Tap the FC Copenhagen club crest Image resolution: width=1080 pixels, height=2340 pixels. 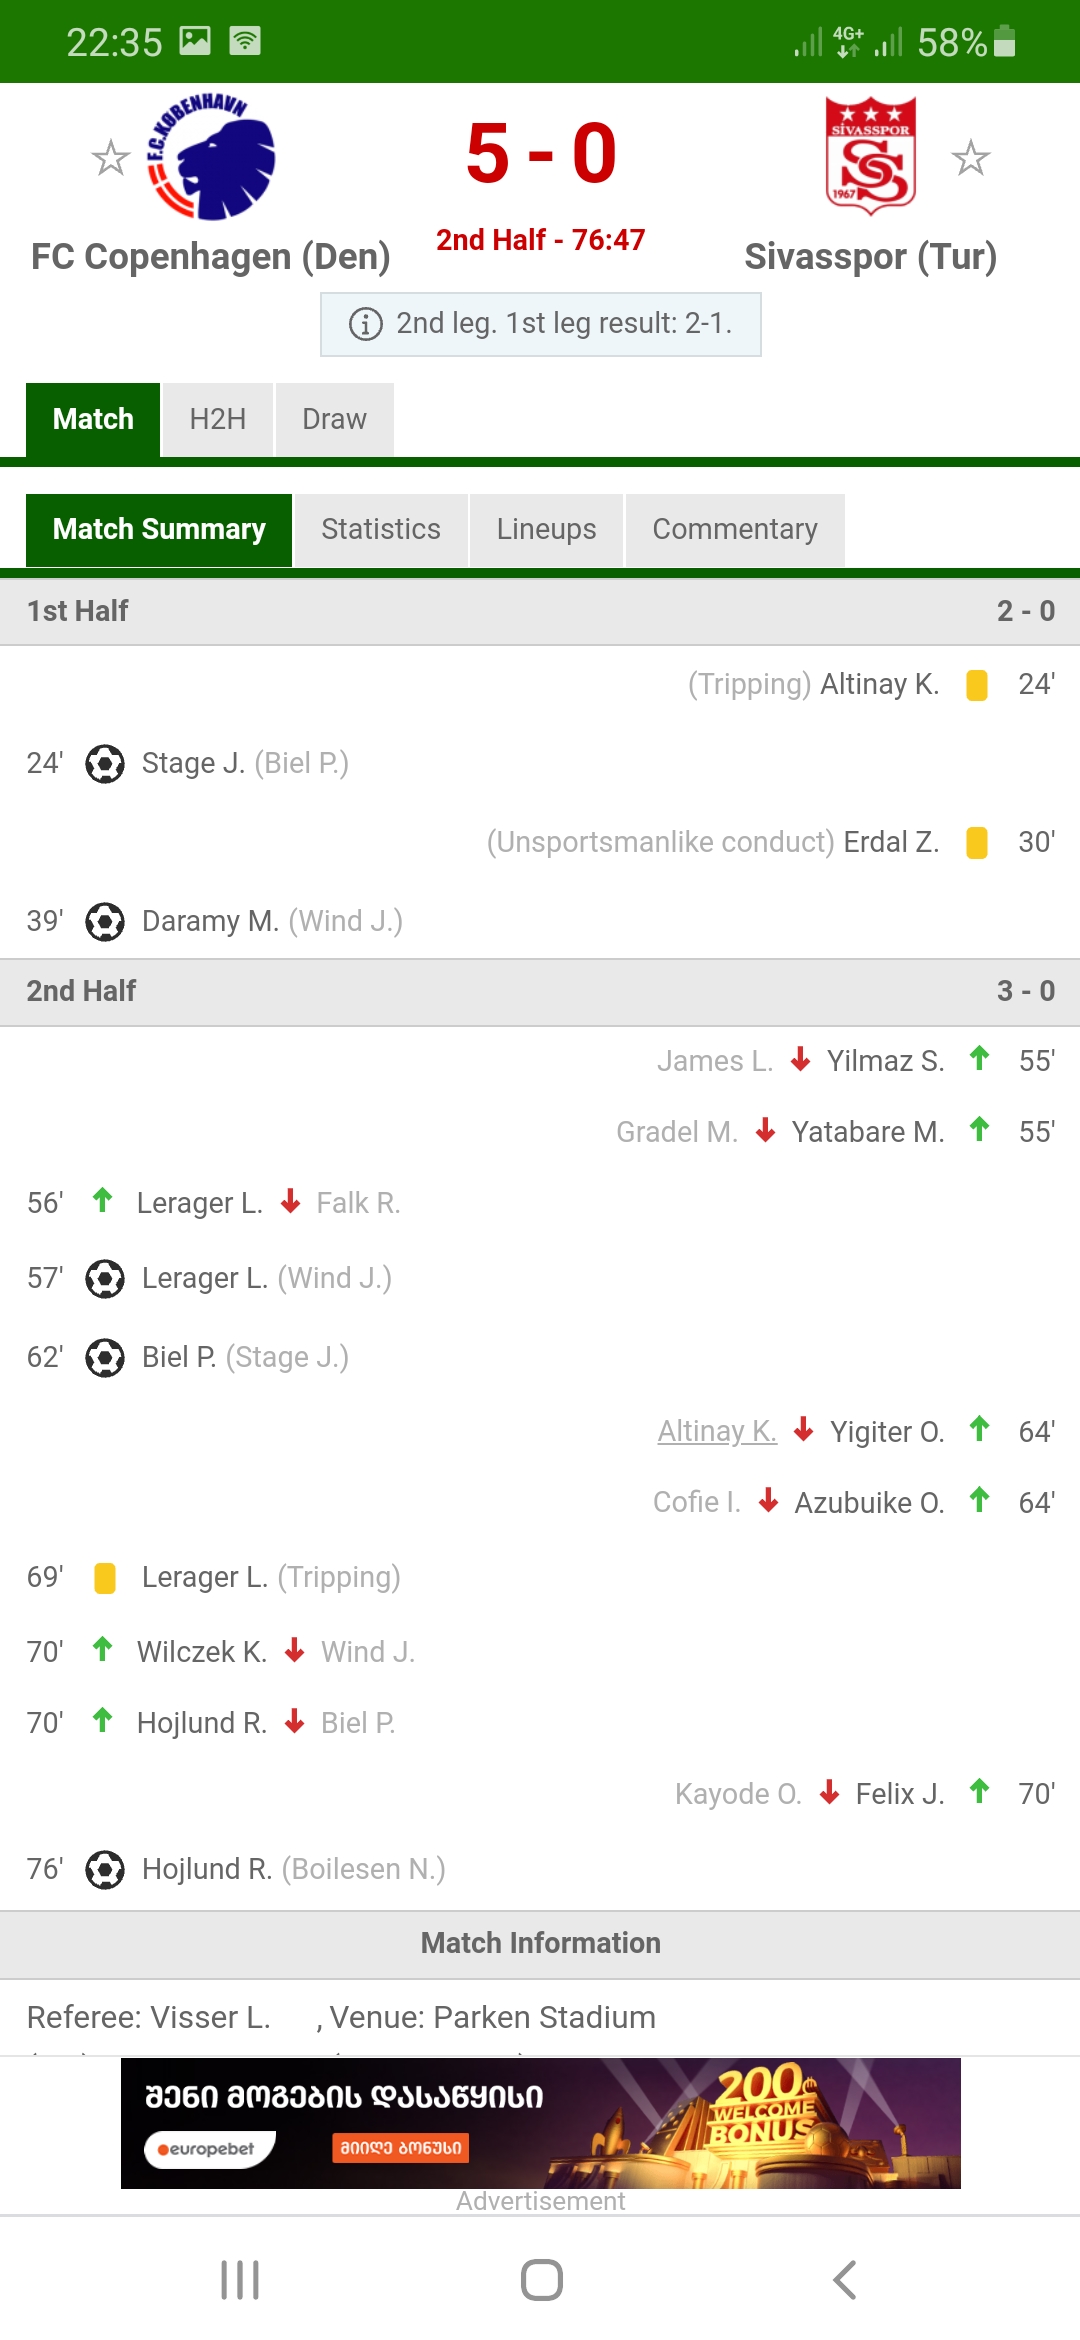pyautogui.click(x=211, y=157)
